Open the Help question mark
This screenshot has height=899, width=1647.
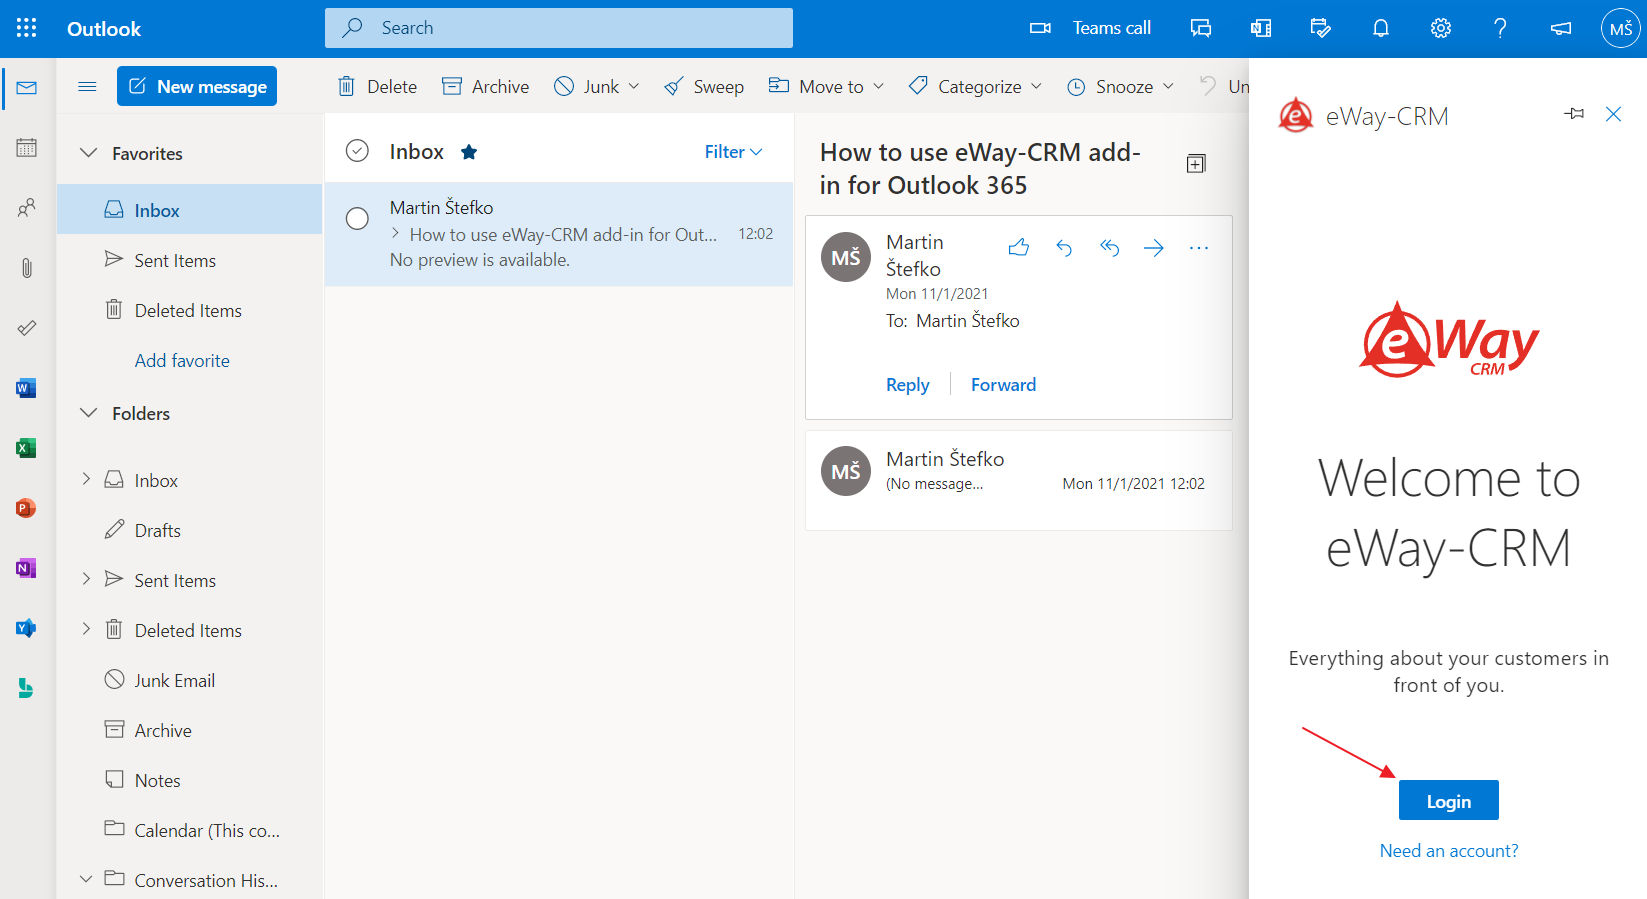[x=1500, y=28]
